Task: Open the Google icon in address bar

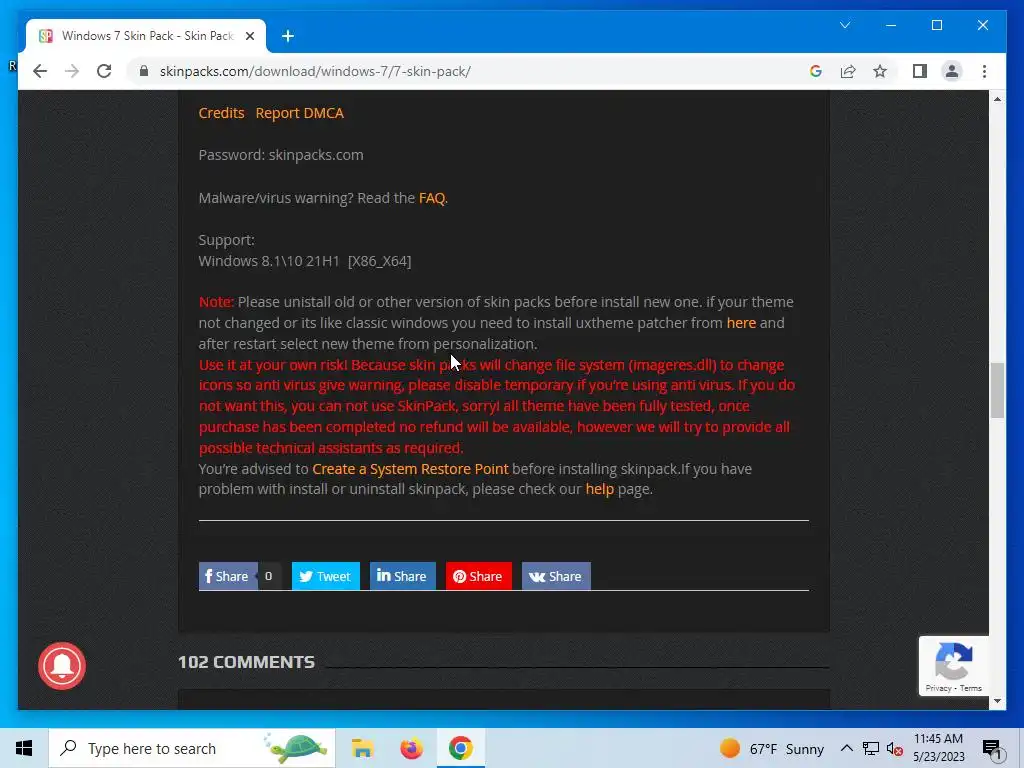Action: (816, 71)
